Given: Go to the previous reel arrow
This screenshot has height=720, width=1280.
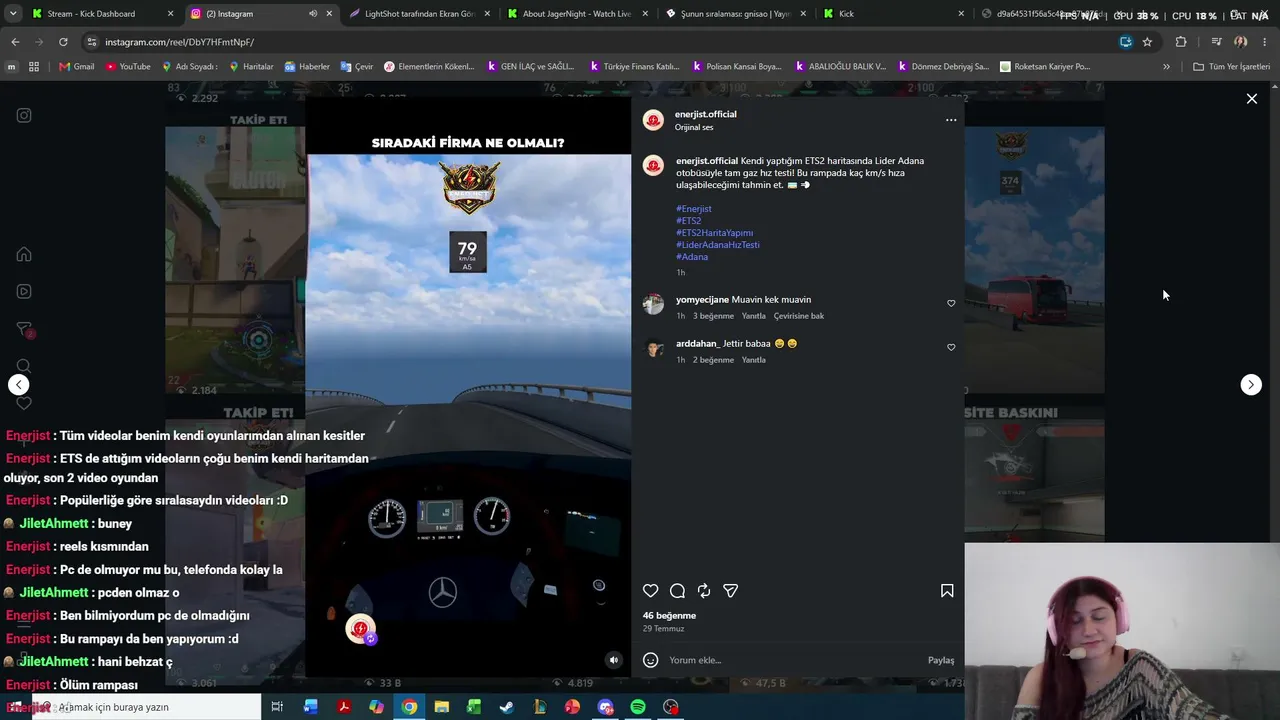Looking at the screenshot, I should coord(18,385).
